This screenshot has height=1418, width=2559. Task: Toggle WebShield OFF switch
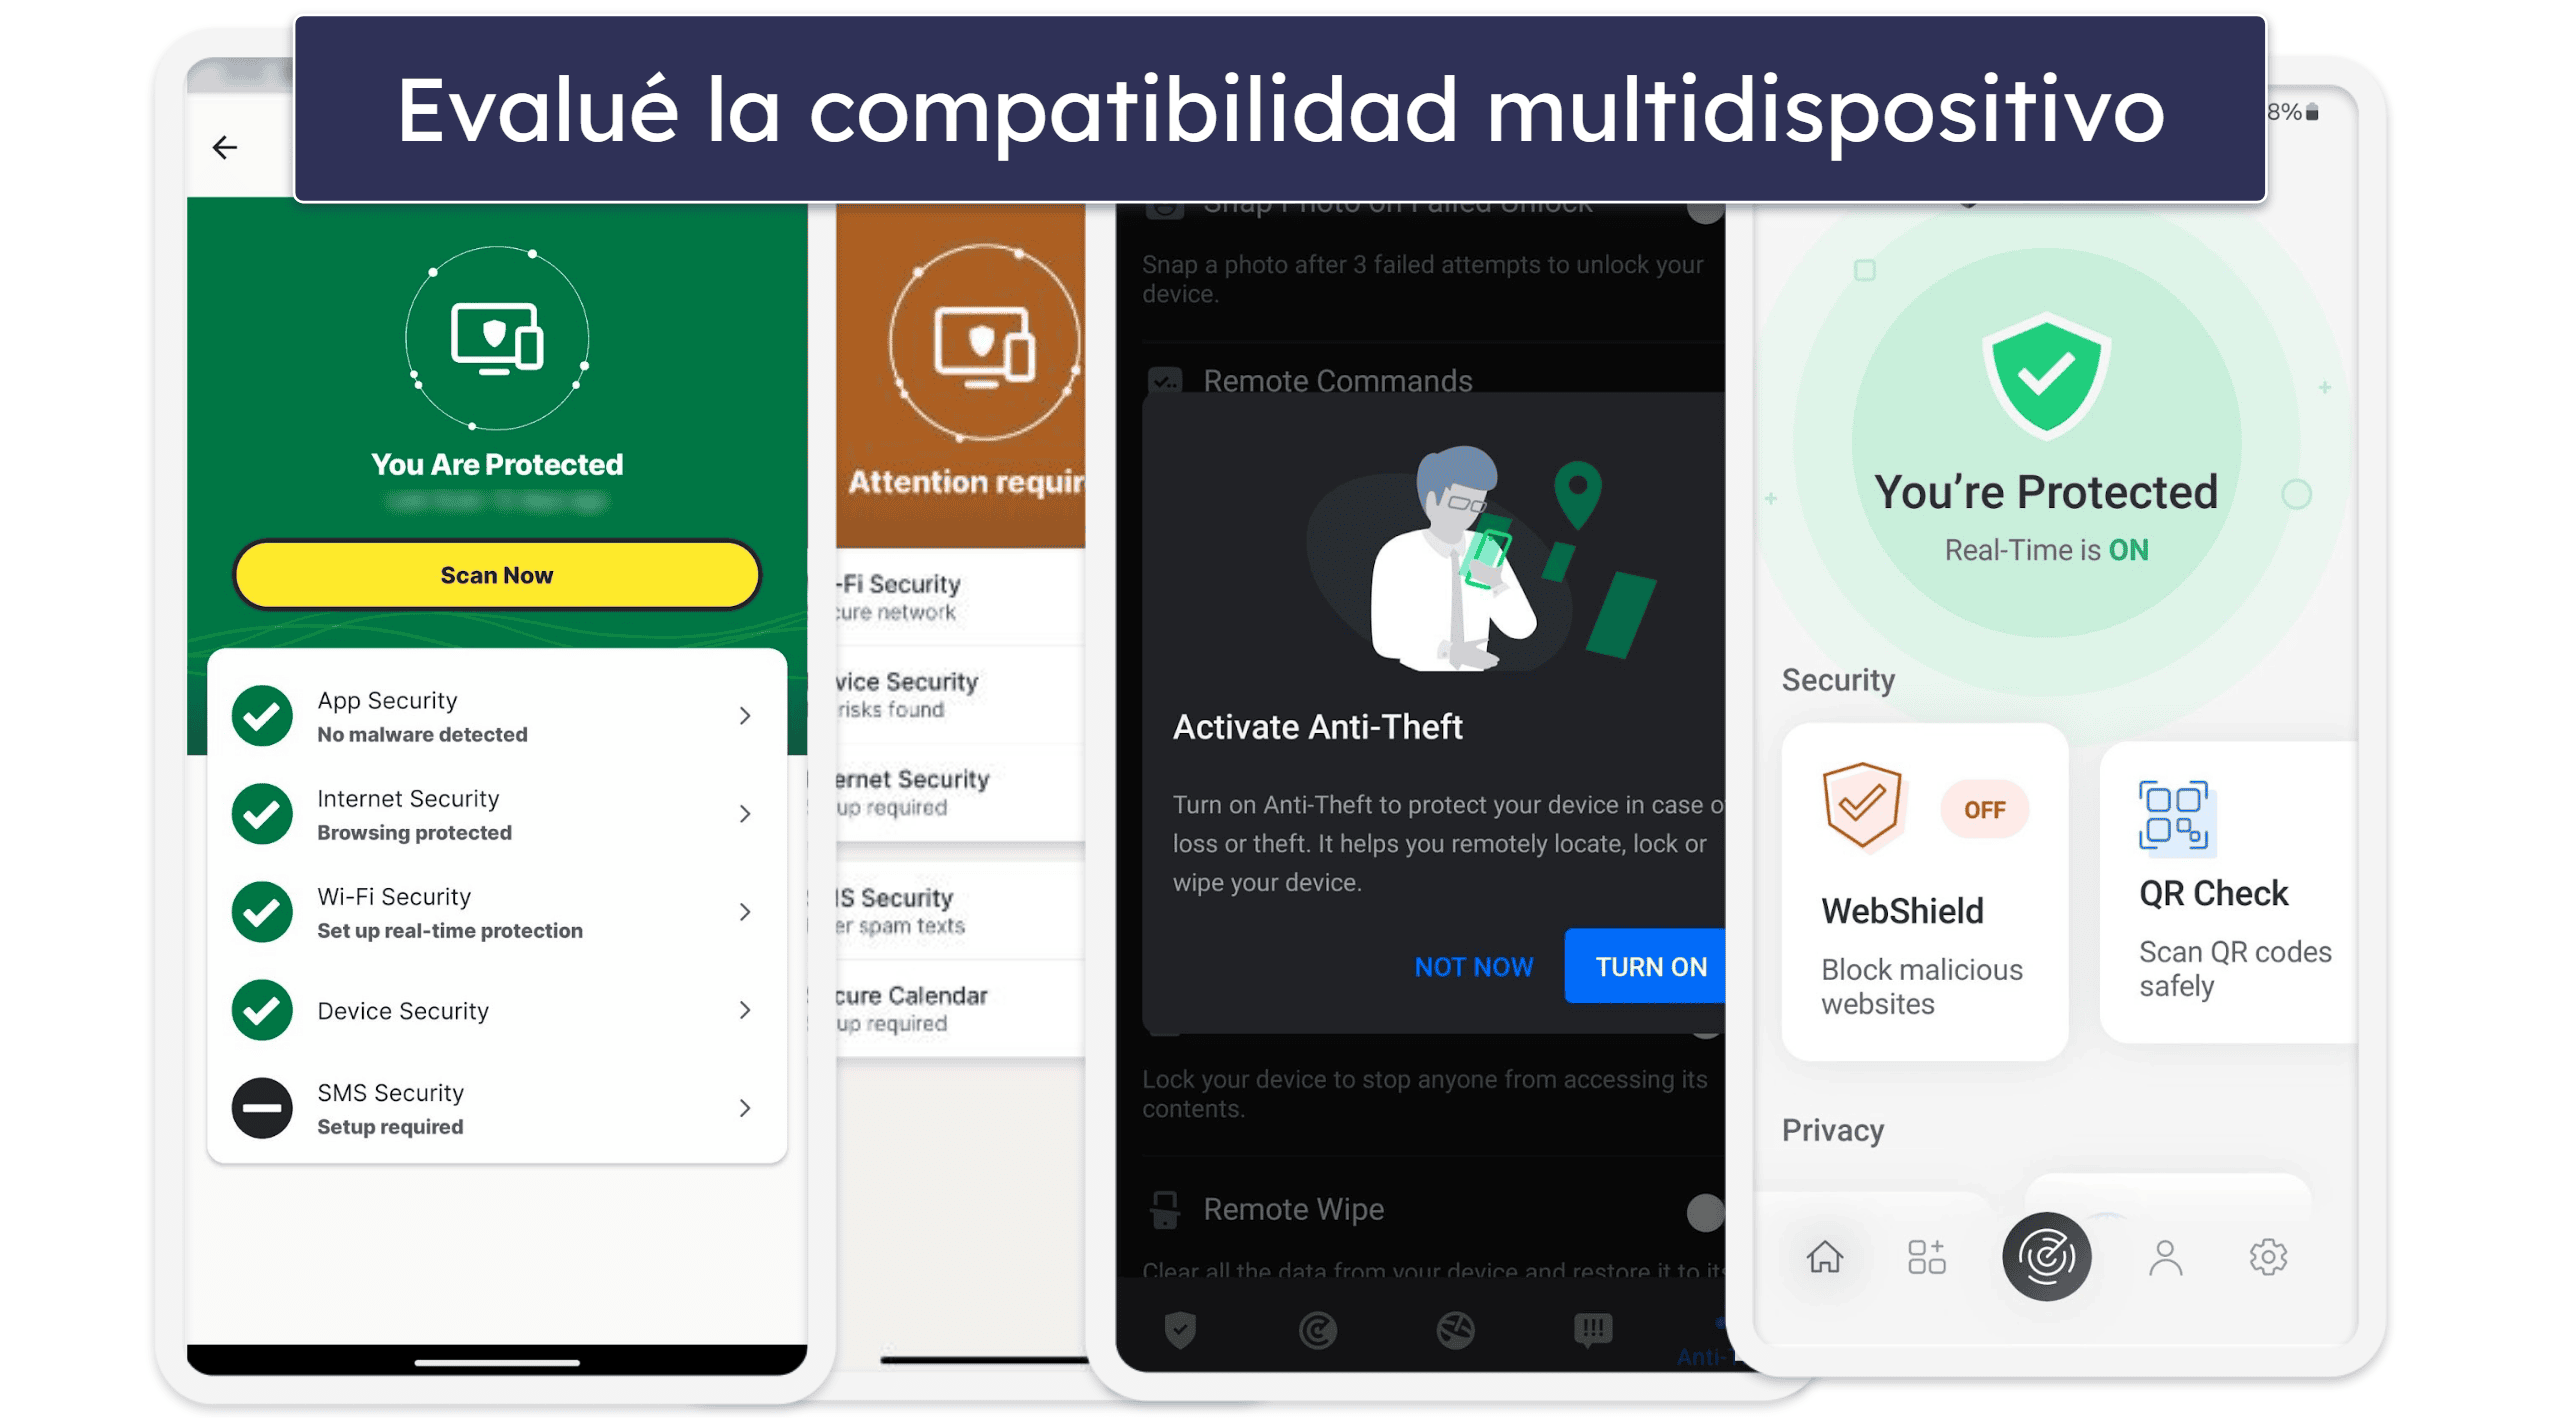click(x=1976, y=809)
